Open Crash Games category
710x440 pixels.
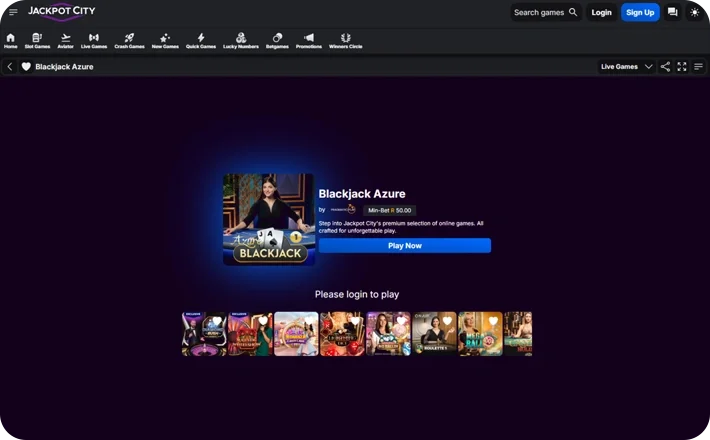[x=129, y=41]
